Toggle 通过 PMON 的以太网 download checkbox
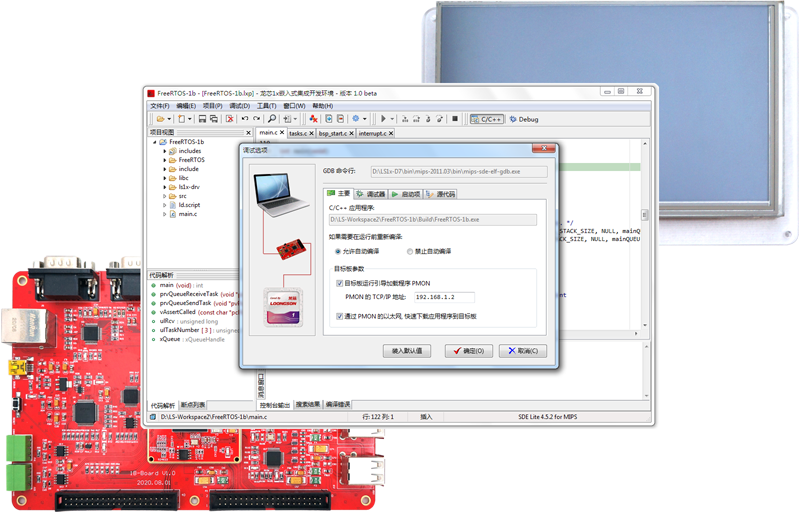Screen dimensions: 800x512 click(x=339, y=316)
